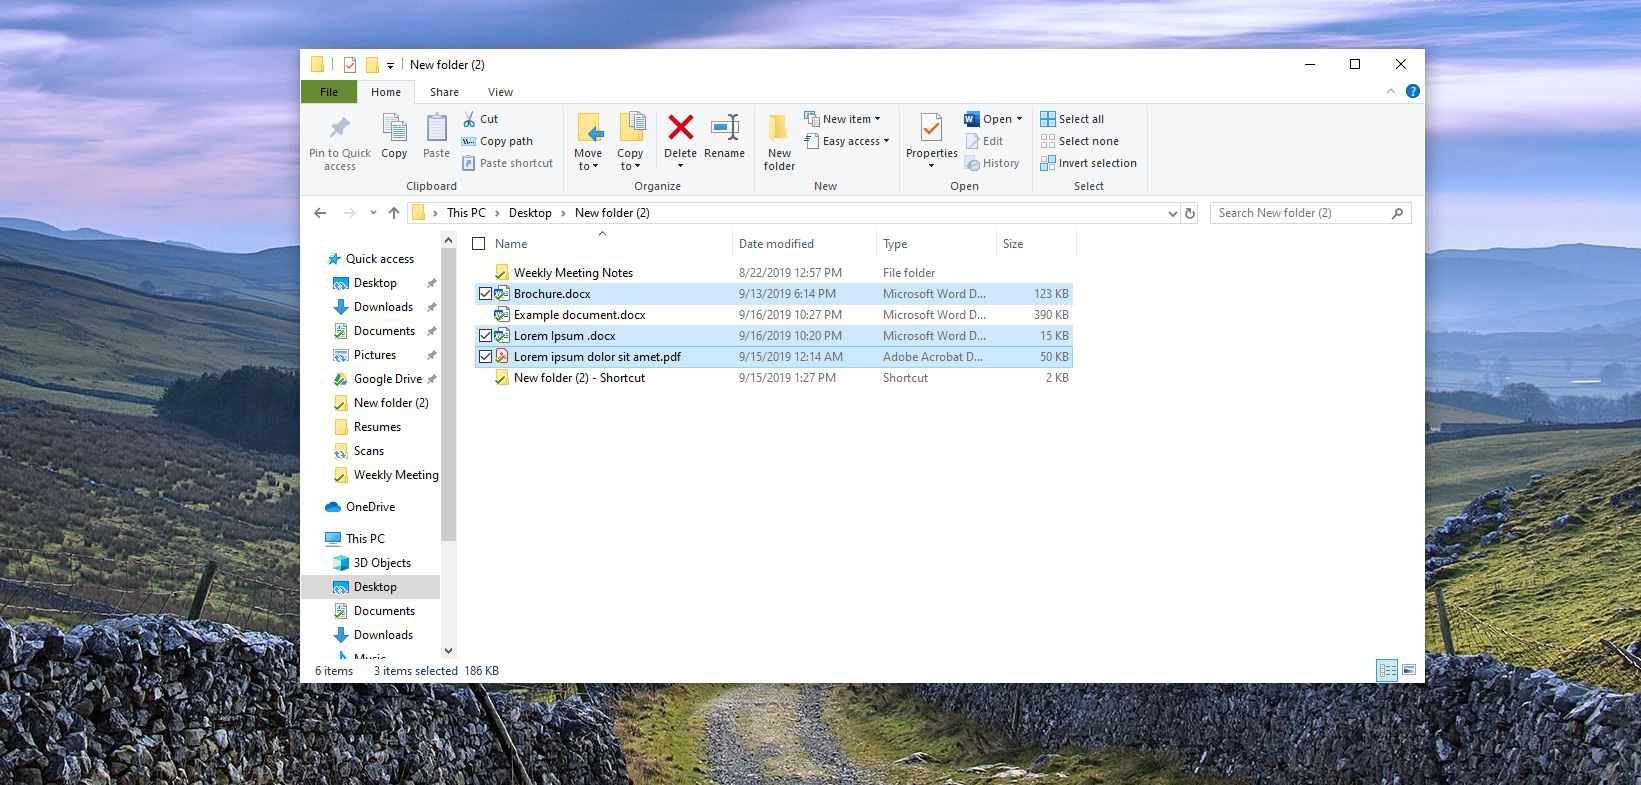The height and width of the screenshot is (785, 1641).
Task: Open the File tab
Action: point(329,92)
